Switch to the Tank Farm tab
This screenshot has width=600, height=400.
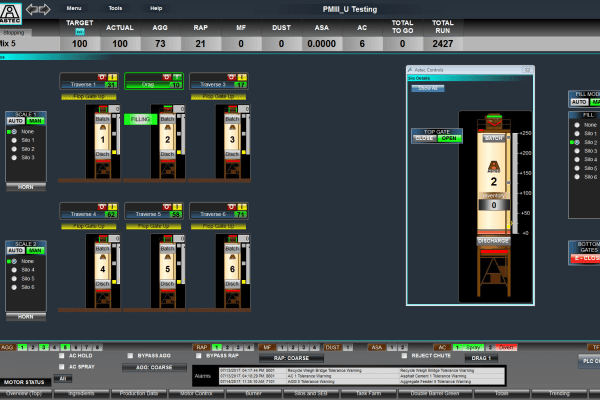[x=368, y=393]
